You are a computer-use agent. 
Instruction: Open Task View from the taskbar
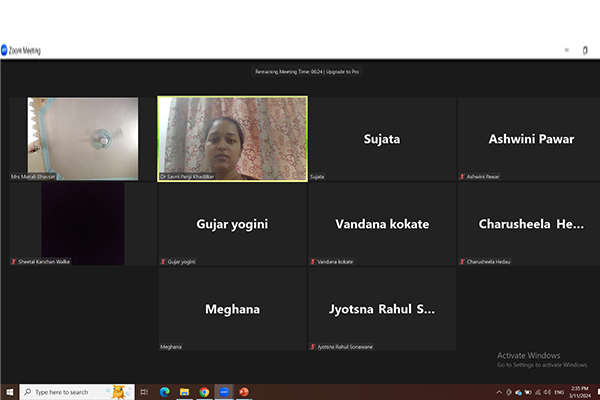click(145, 392)
